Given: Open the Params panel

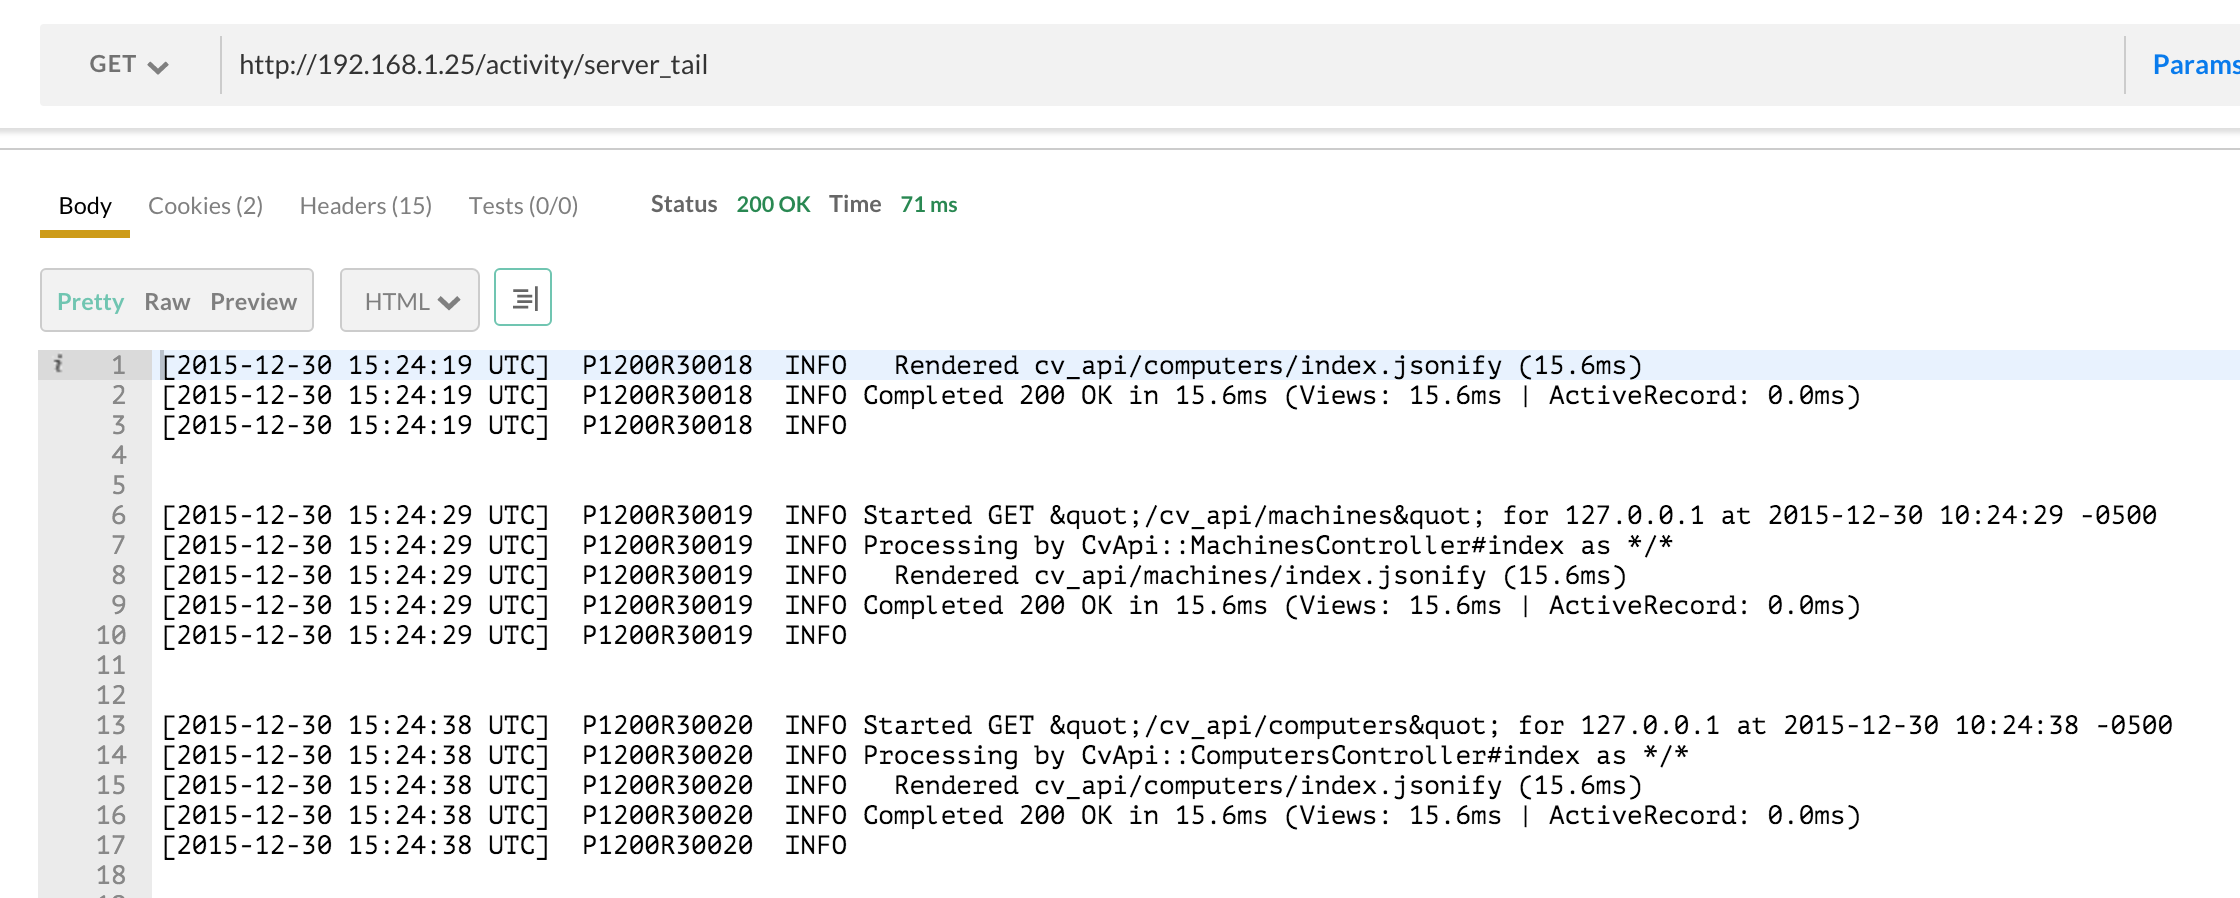Looking at the screenshot, I should pyautogui.click(x=2193, y=65).
